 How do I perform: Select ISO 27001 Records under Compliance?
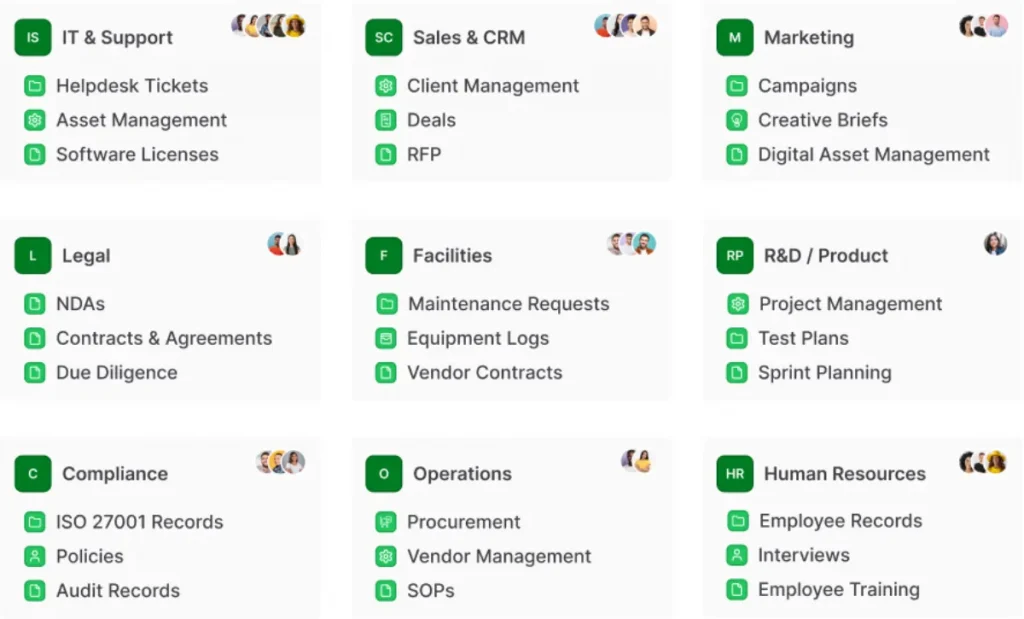[139, 522]
